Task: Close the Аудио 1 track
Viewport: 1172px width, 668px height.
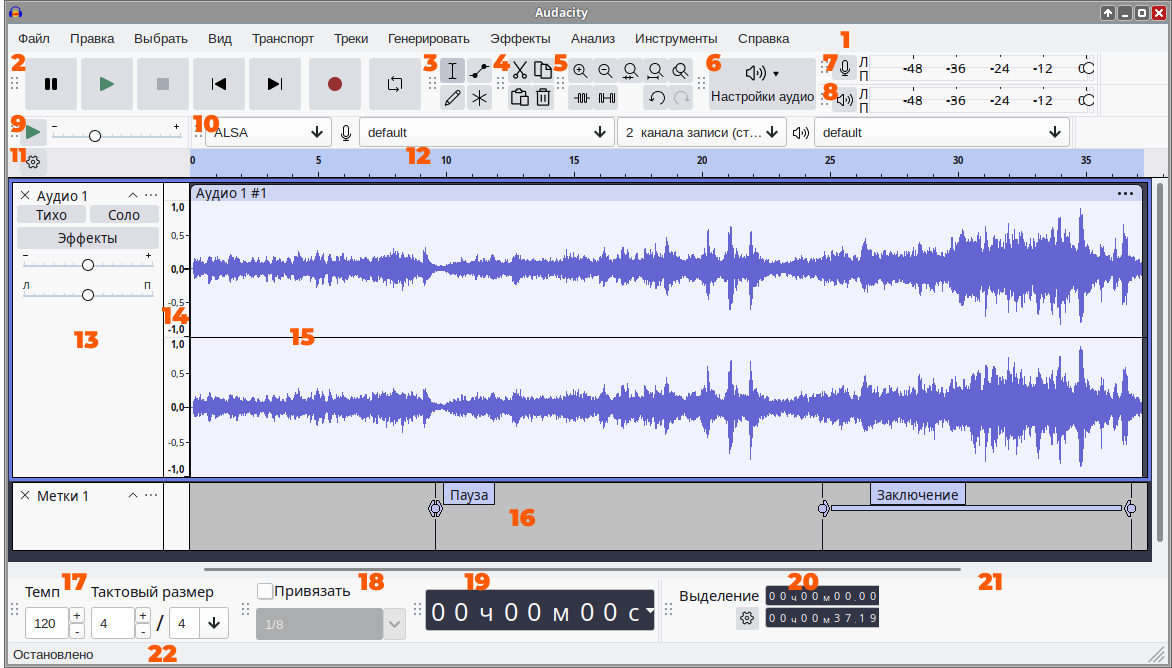Action: point(25,195)
